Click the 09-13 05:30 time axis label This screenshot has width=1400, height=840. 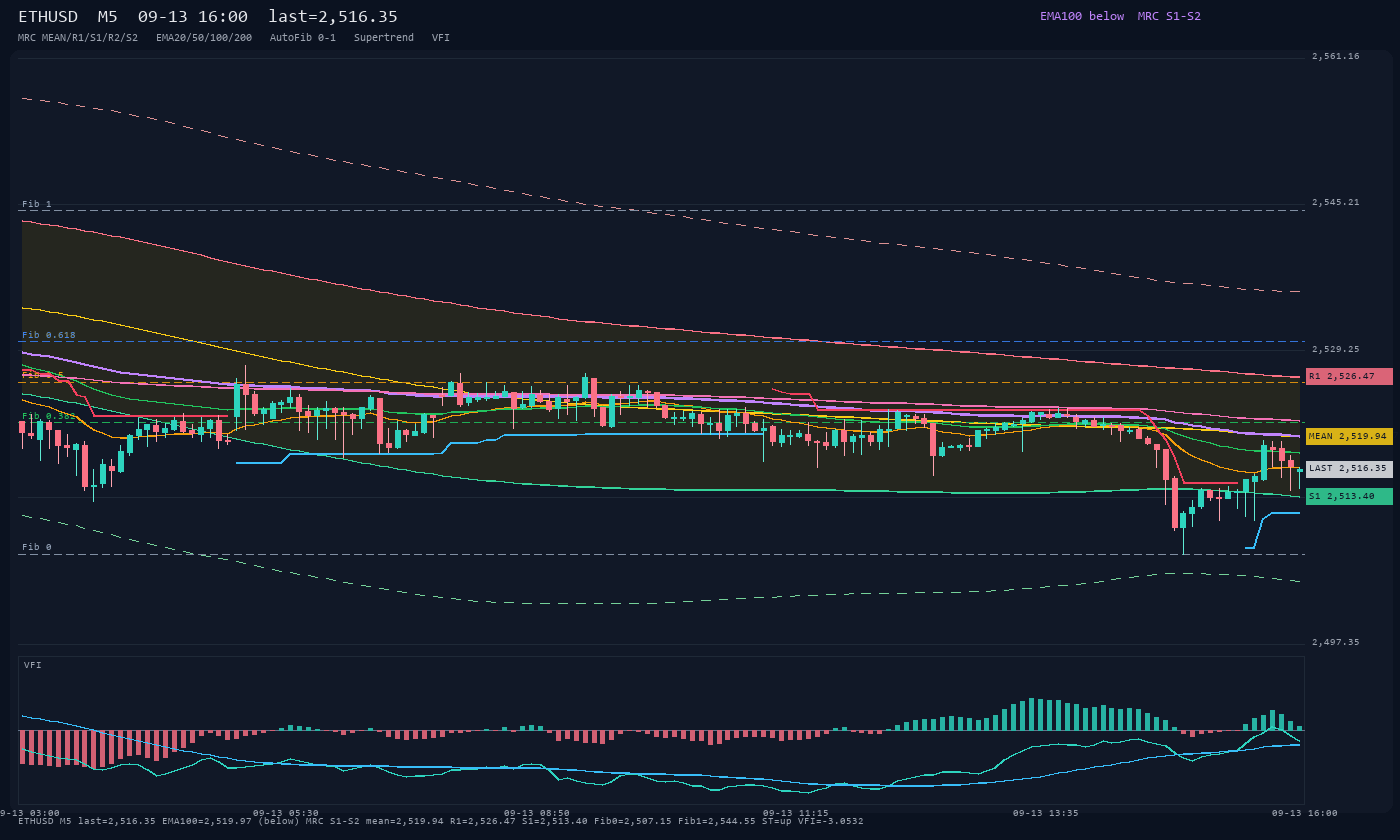click(286, 813)
